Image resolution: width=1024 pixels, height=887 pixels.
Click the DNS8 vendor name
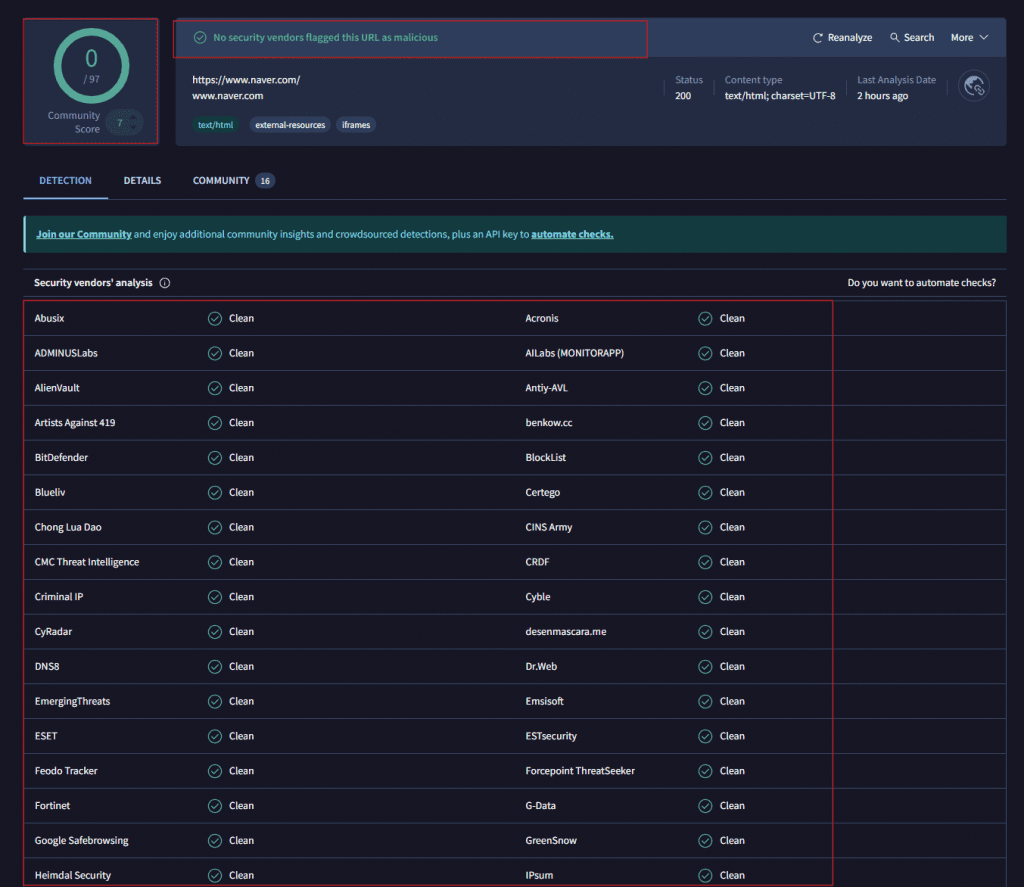click(x=47, y=667)
